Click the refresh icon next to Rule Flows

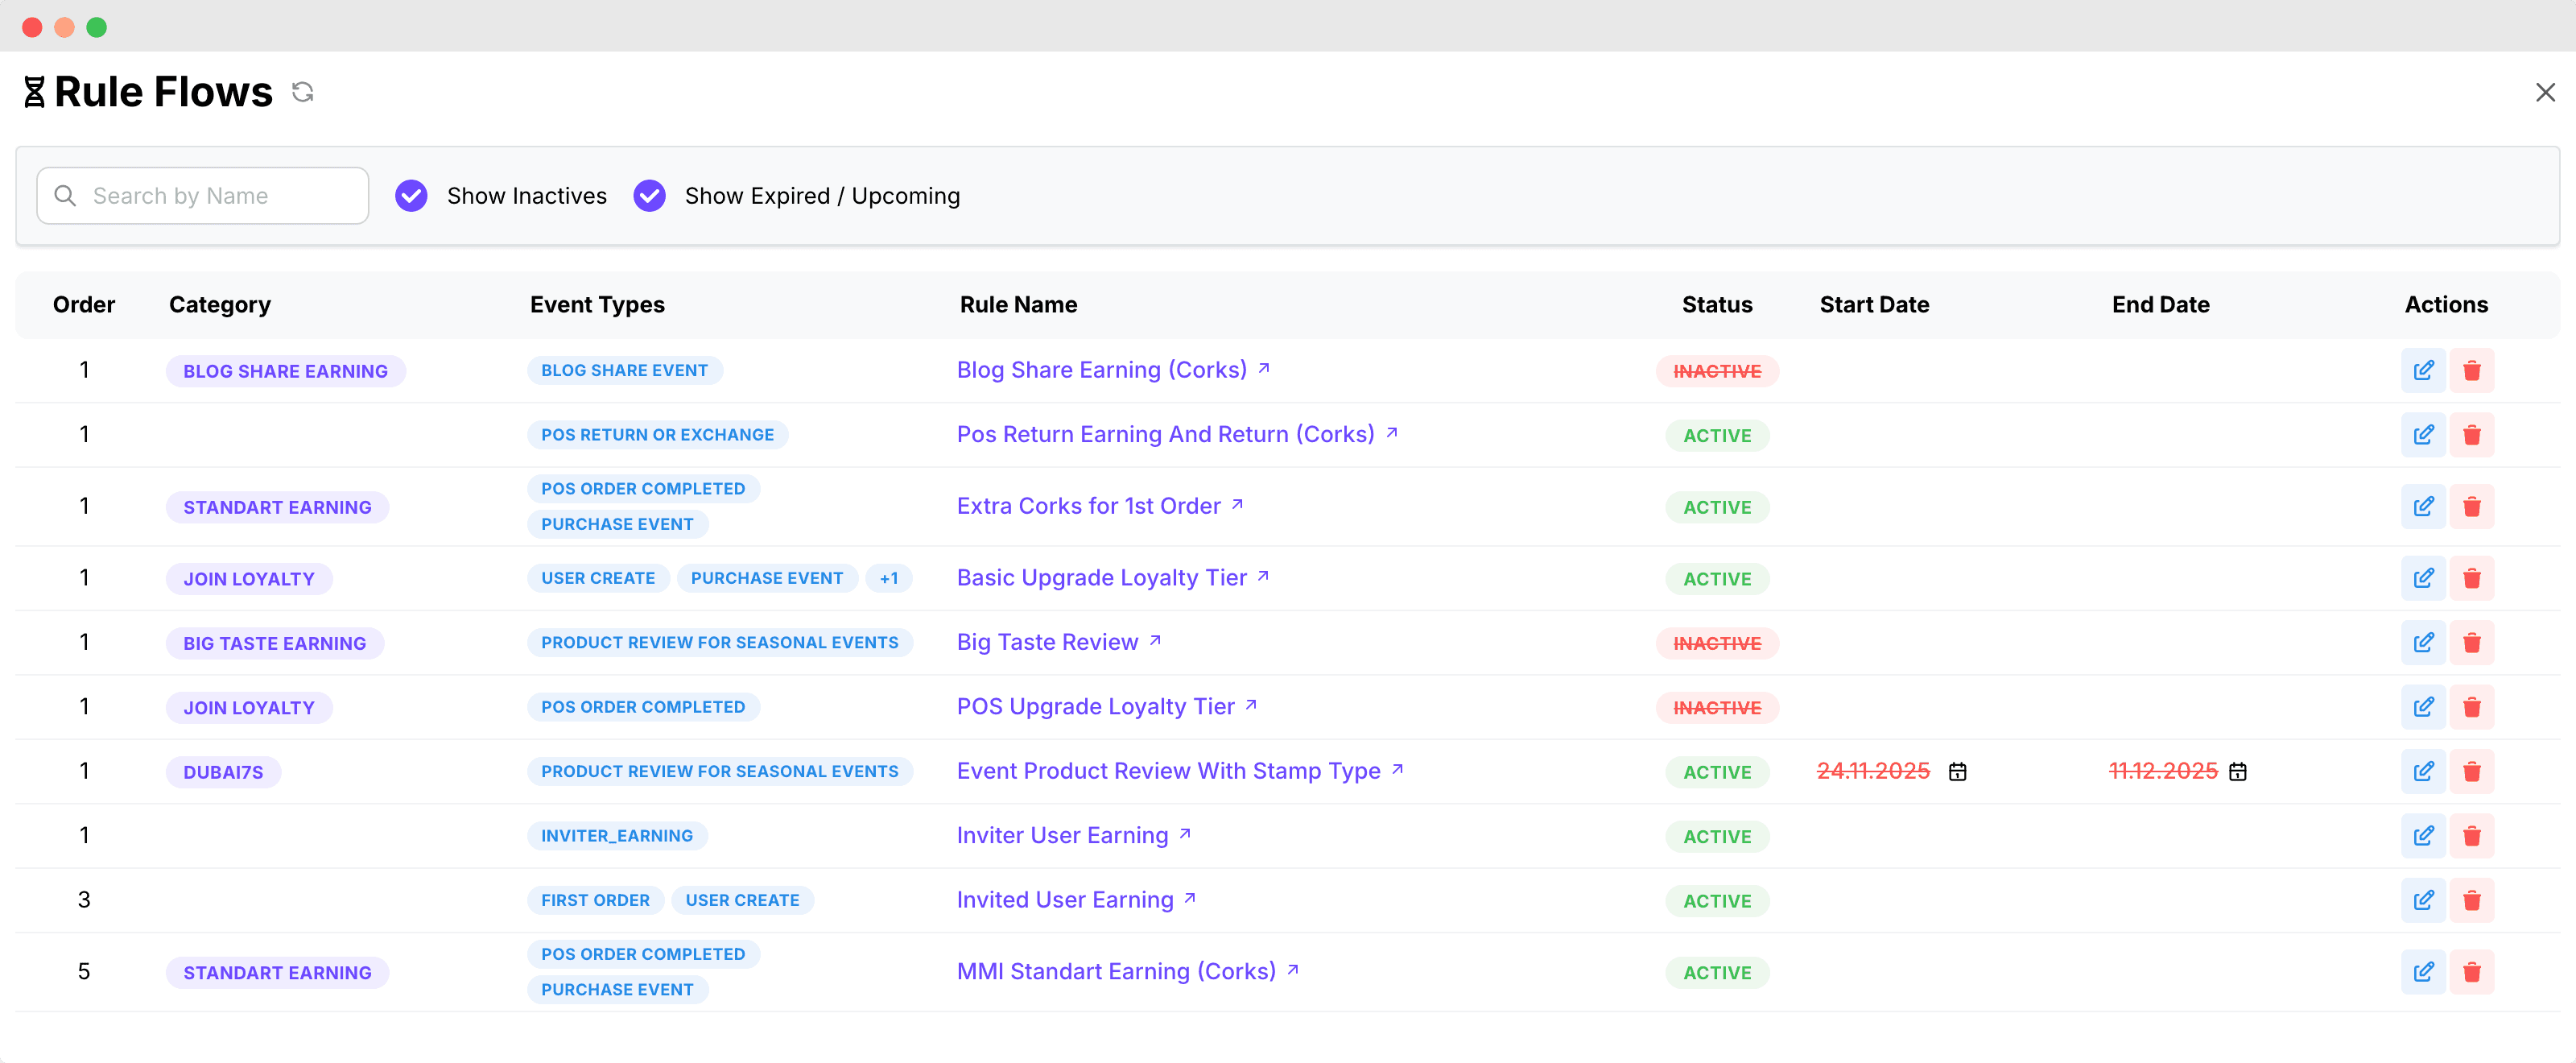pos(302,92)
